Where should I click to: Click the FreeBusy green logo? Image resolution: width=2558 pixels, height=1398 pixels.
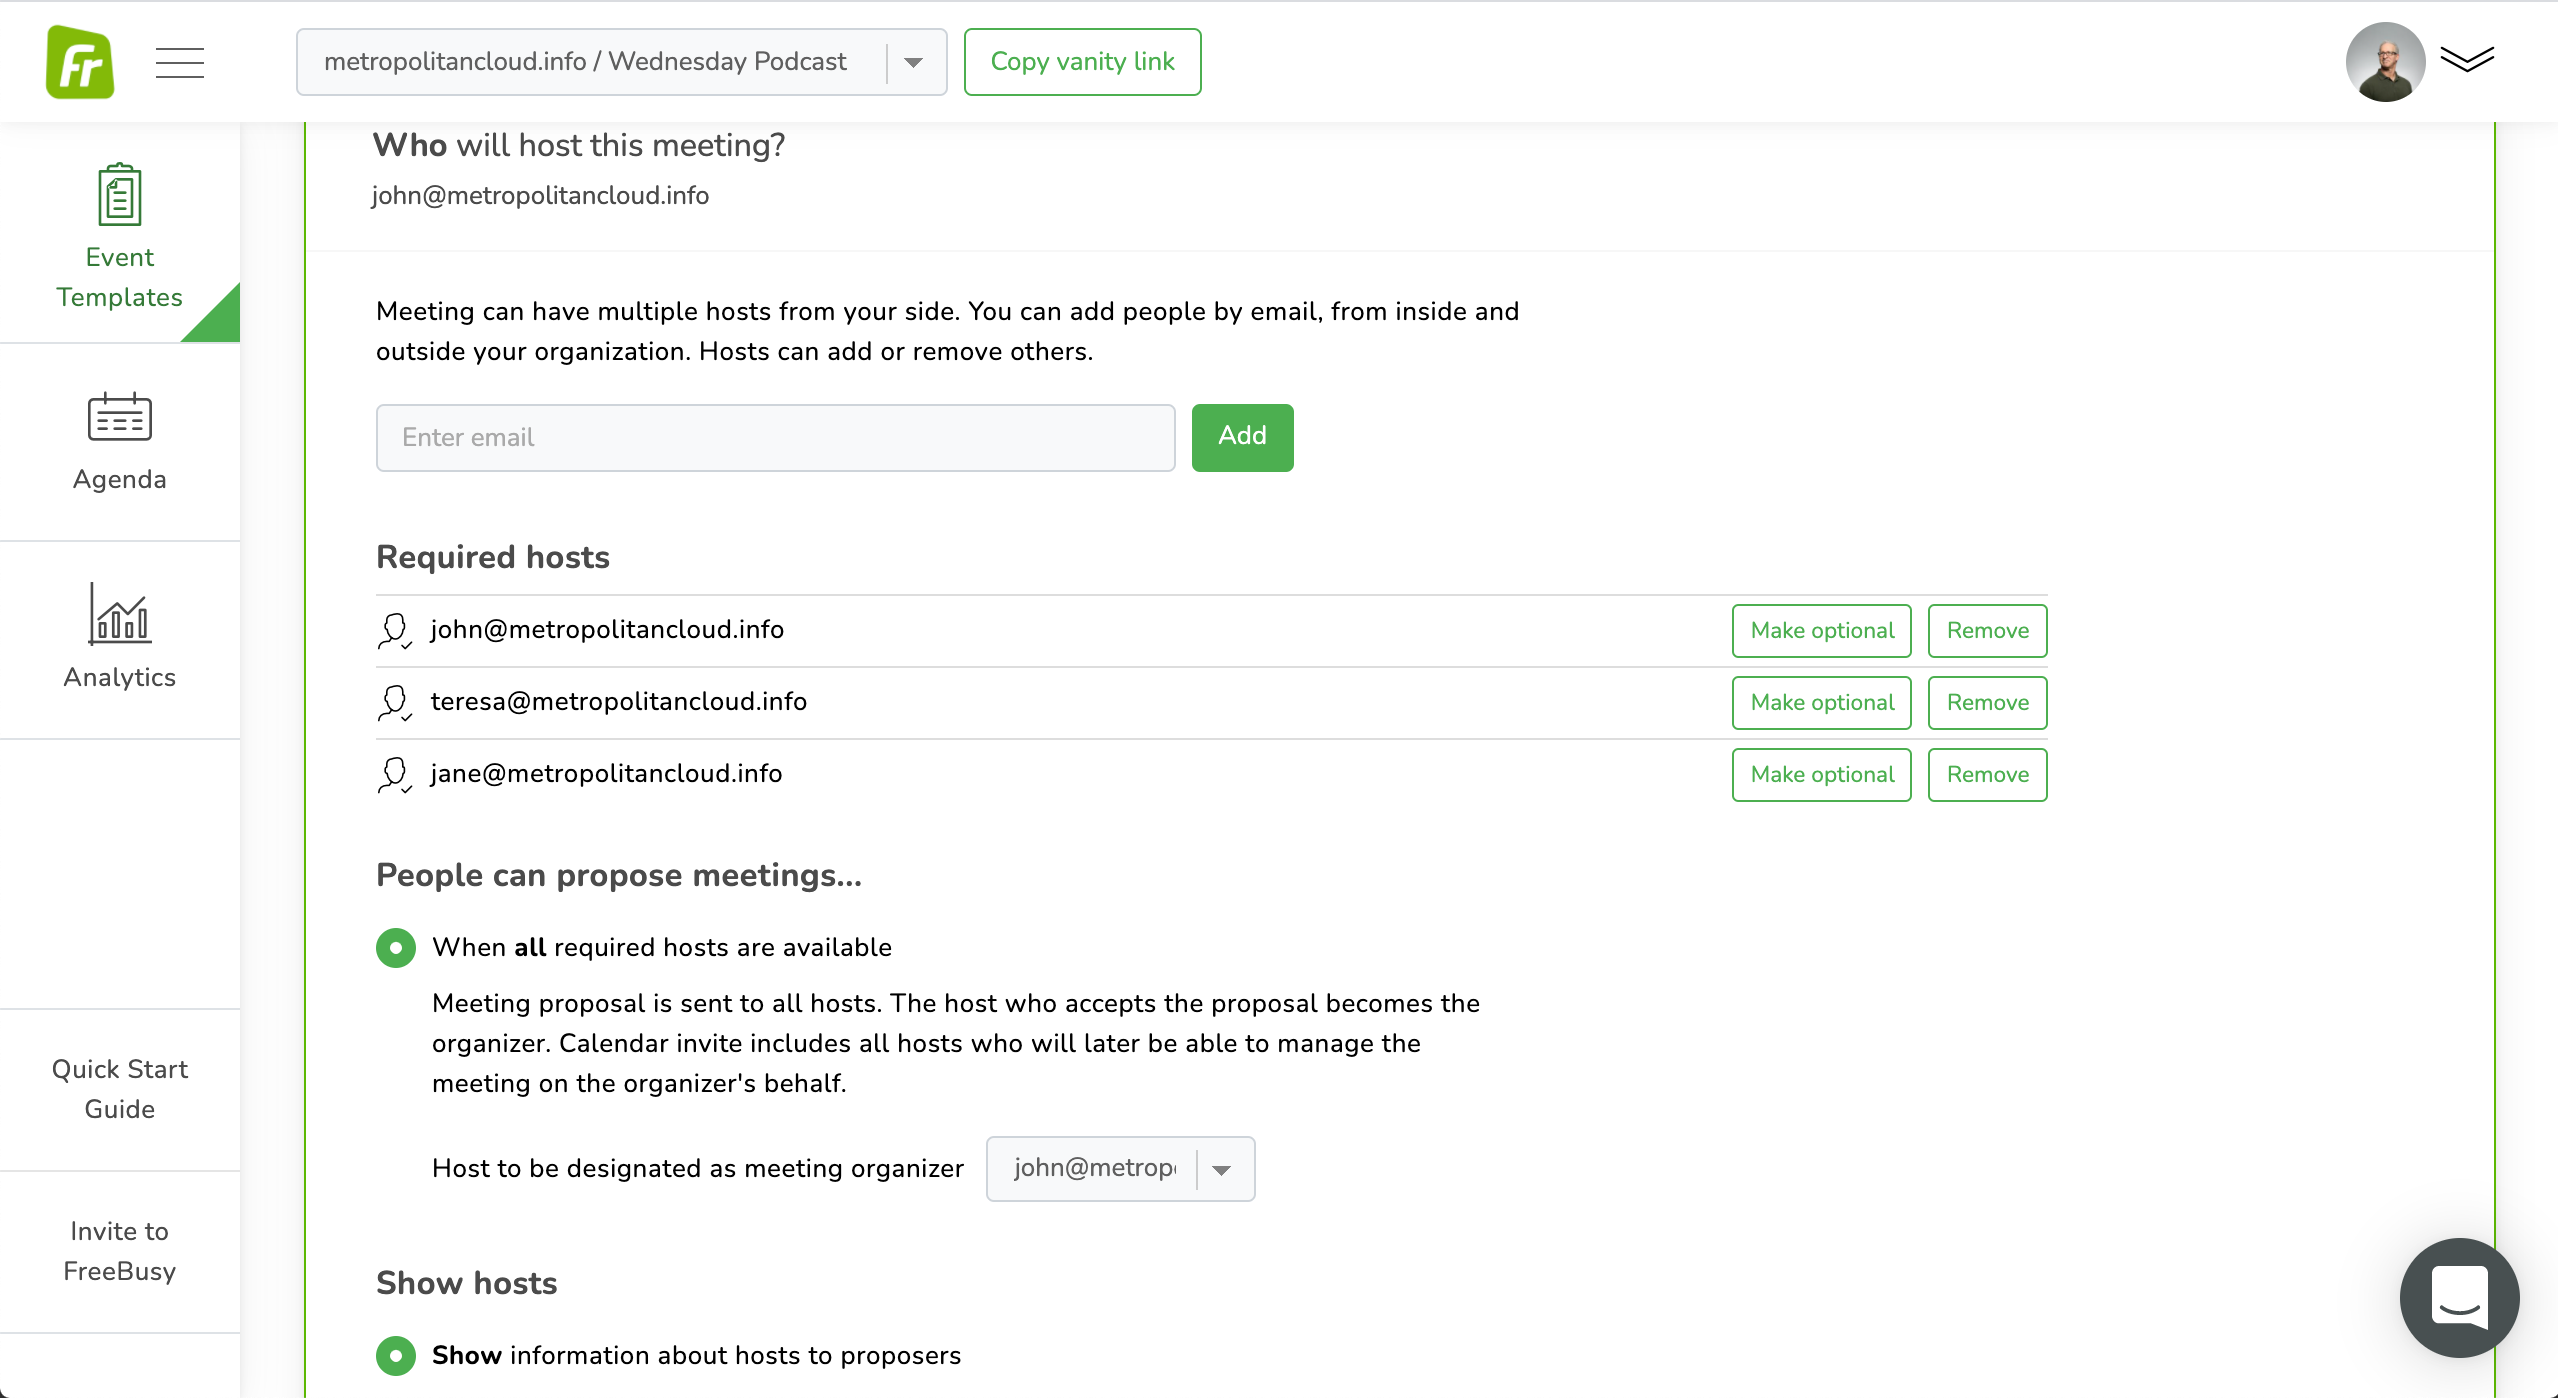point(80,62)
